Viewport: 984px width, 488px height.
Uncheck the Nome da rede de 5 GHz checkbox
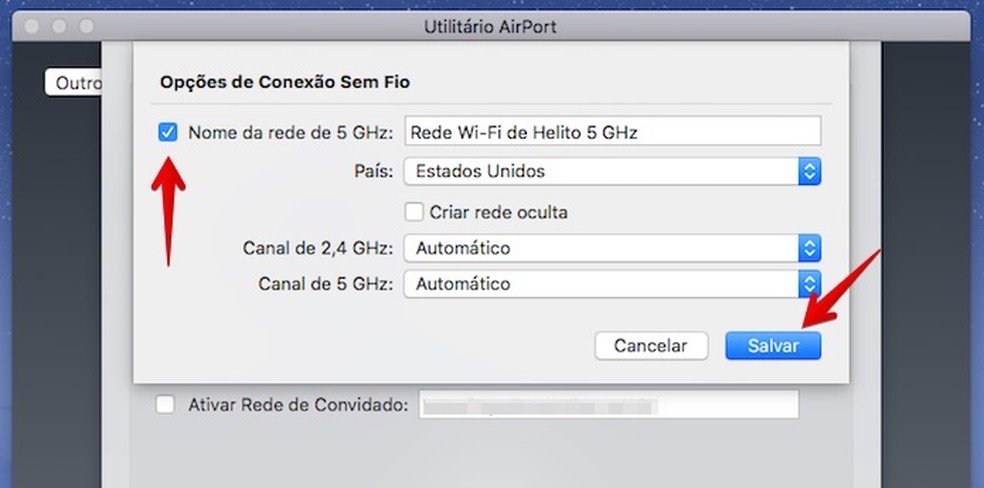[x=168, y=132]
